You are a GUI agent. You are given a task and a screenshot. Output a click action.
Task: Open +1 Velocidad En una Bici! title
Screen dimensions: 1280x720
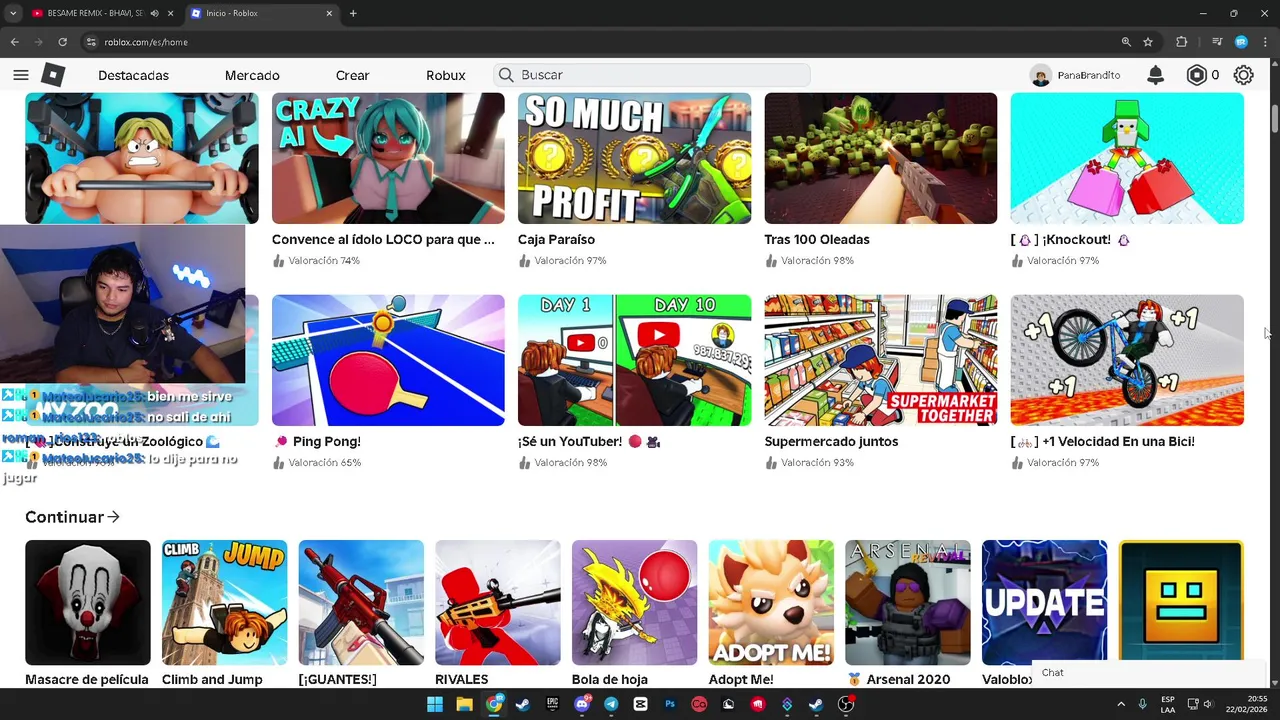1103,441
